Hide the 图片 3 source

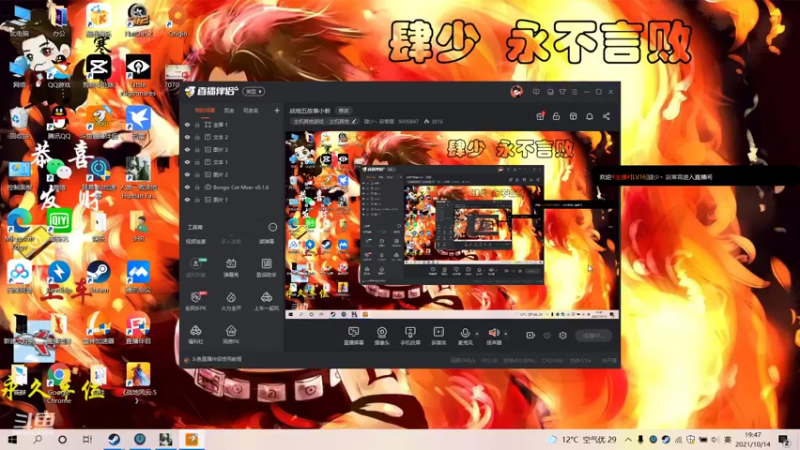coord(187,149)
